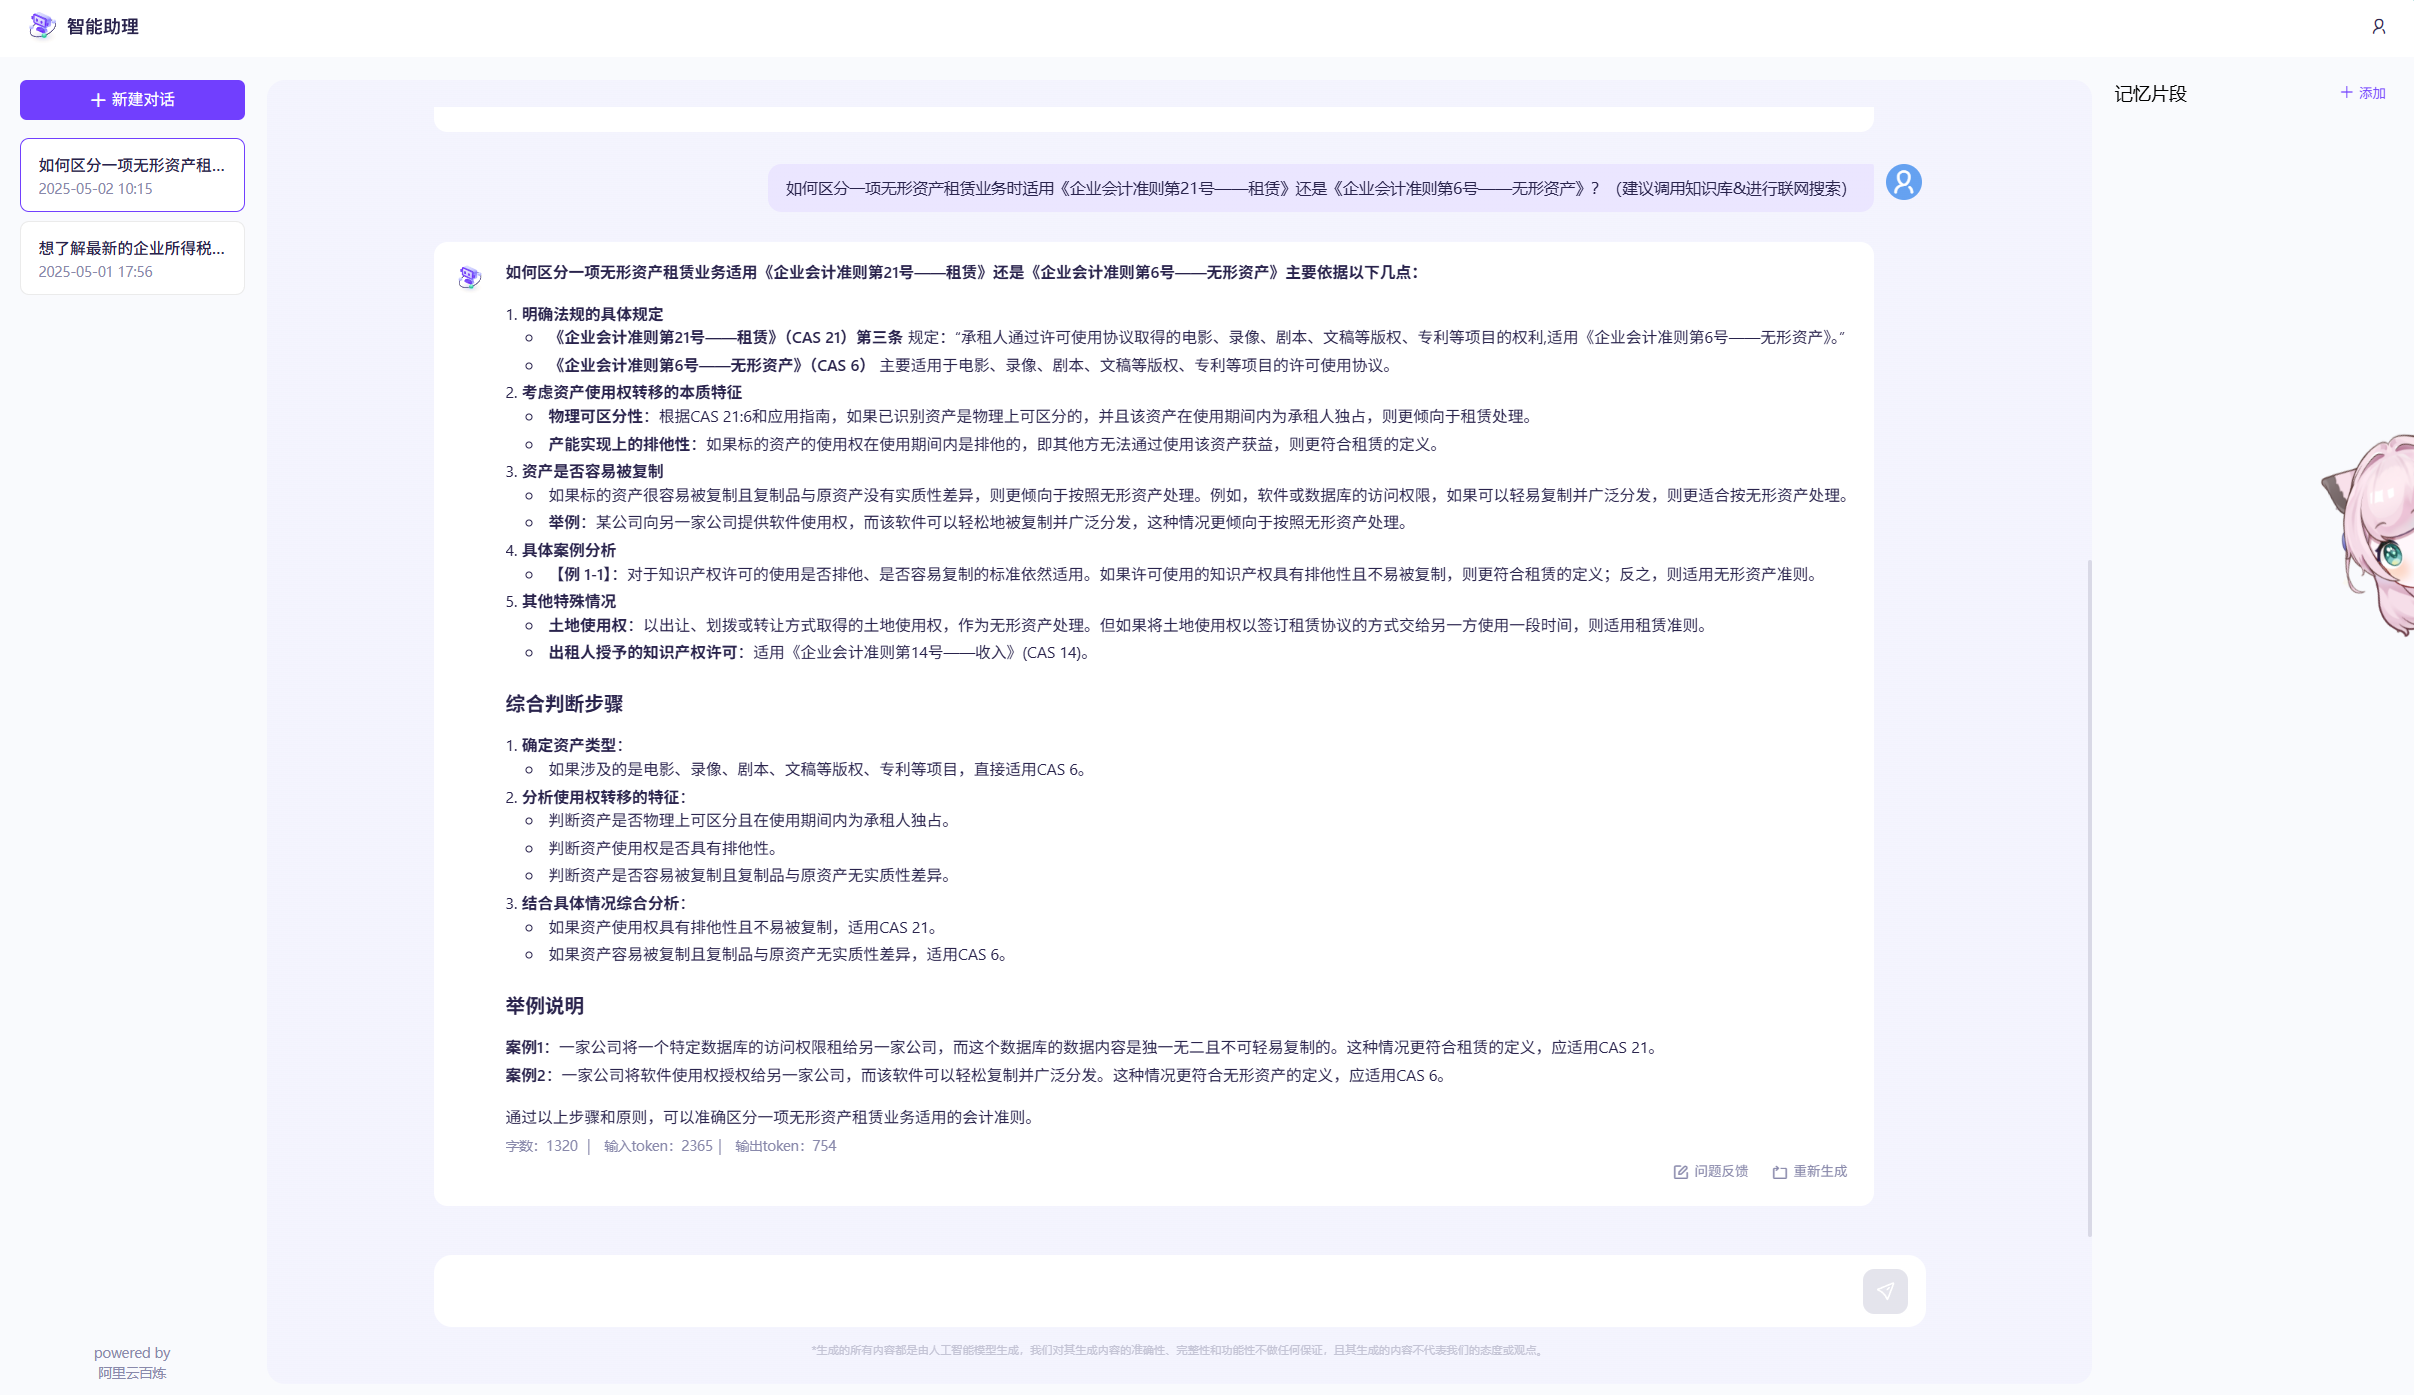The image size is (2414, 1395).
Task: Click the blue user avatar beside question
Action: click(1903, 183)
